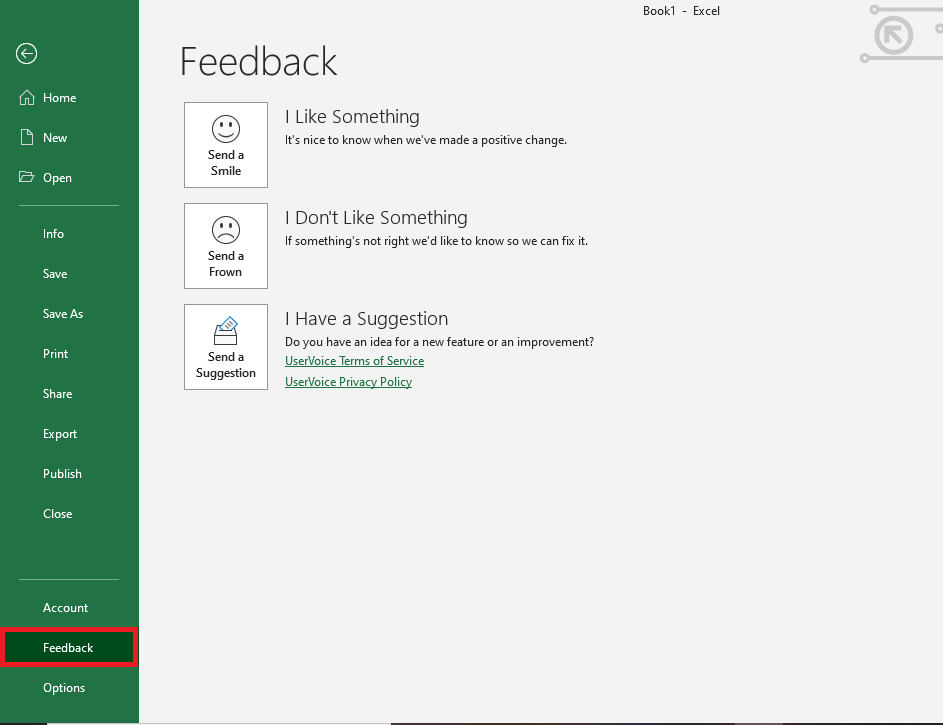Click text "It's nice to know when we've made a positive change."
Screen dimensions: 943x725
(x=426, y=140)
